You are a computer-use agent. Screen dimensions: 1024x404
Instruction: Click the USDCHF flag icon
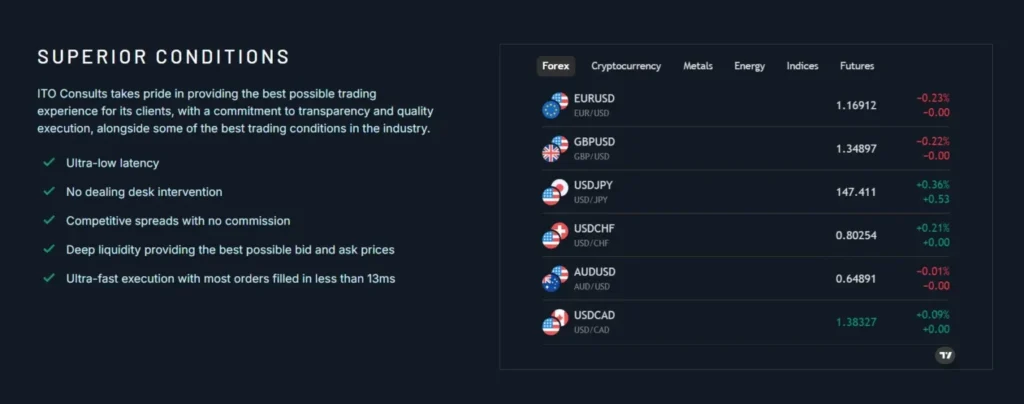click(554, 235)
